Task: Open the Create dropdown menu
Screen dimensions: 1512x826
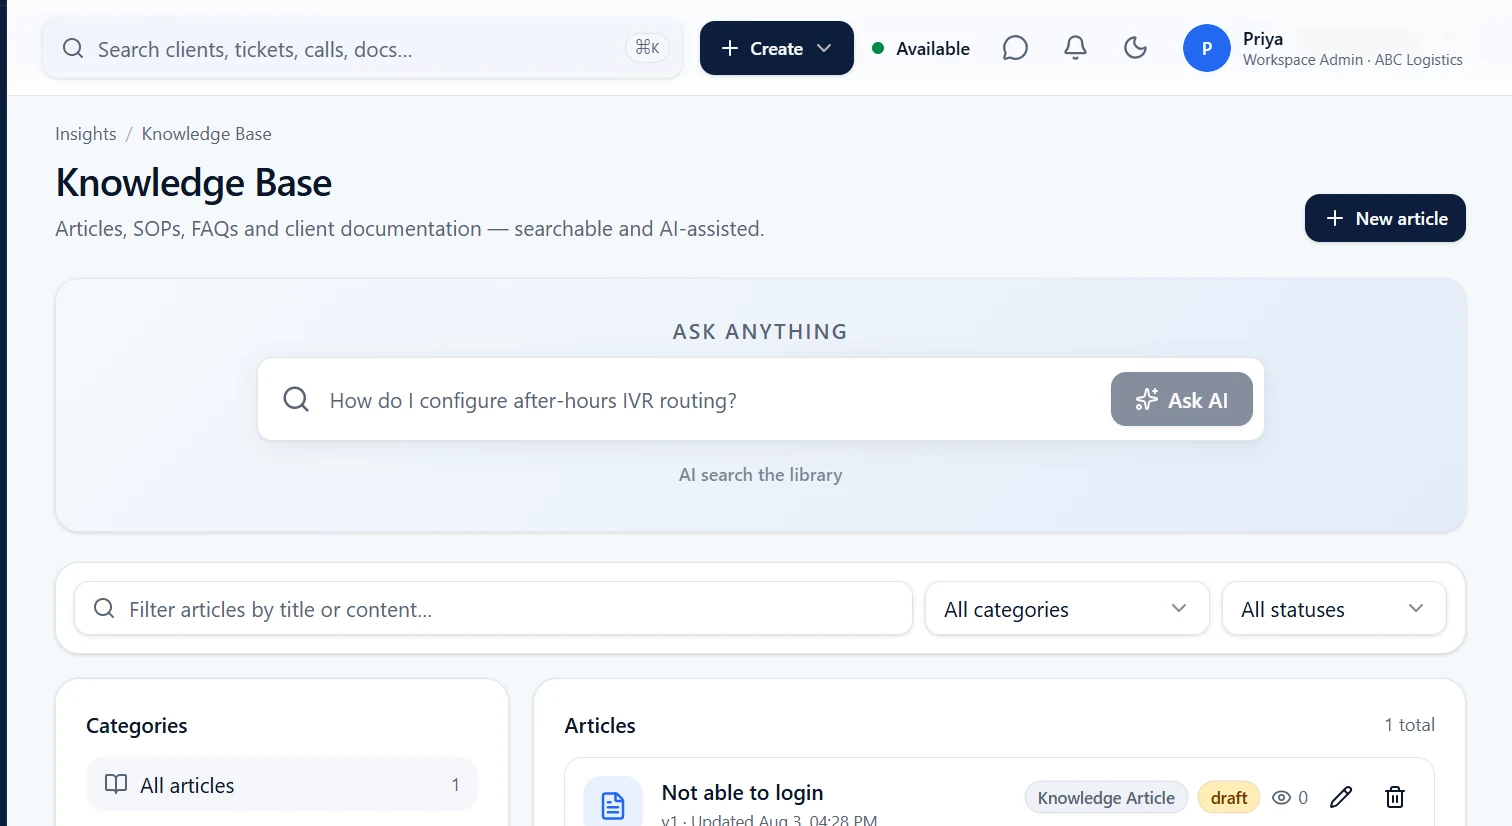Action: pyautogui.click(x=777, y=48)
